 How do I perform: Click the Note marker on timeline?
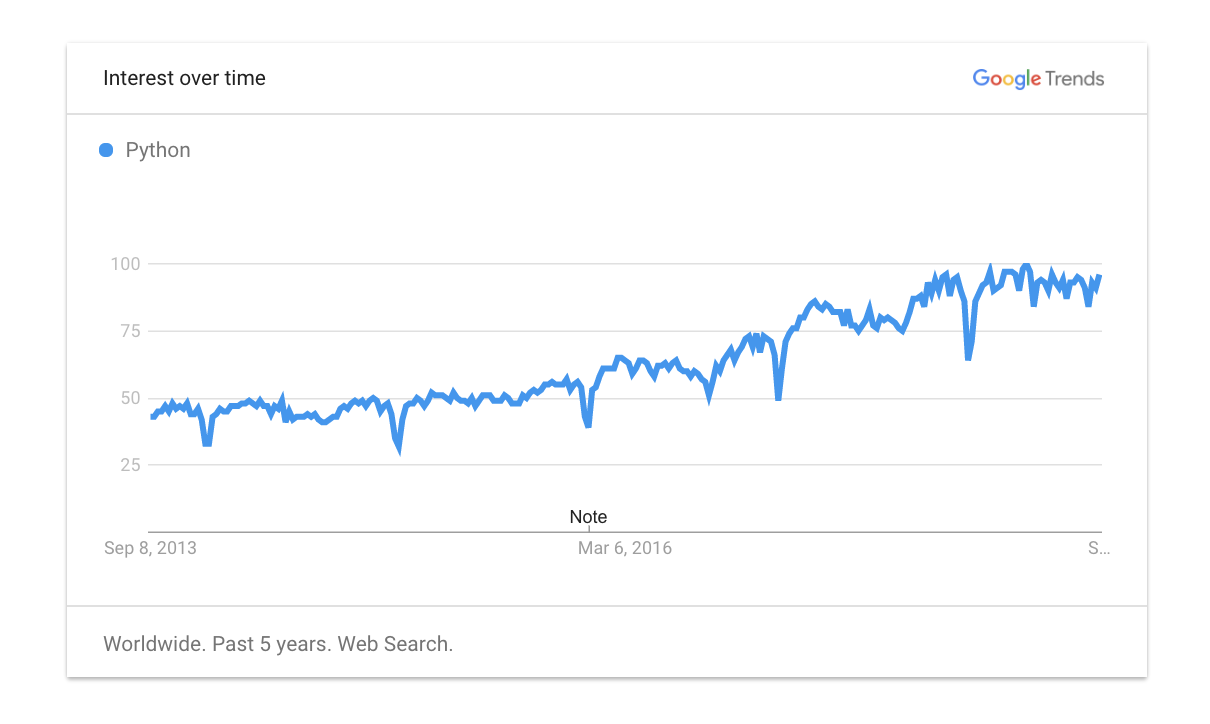pos(588,517)
